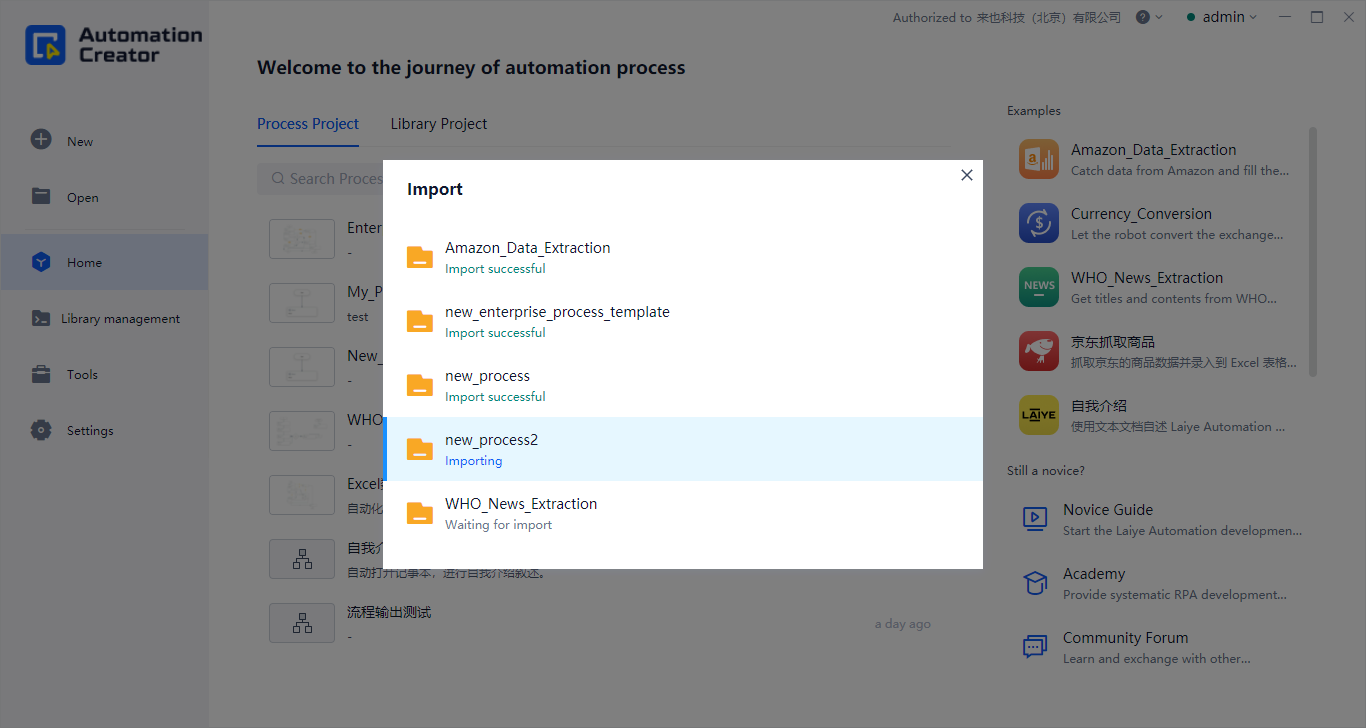The height and width of the screenshot is (728, 1366).
Task: Select the WHO_News_Extraction NEWS icon
Action: click(1038, 287)
